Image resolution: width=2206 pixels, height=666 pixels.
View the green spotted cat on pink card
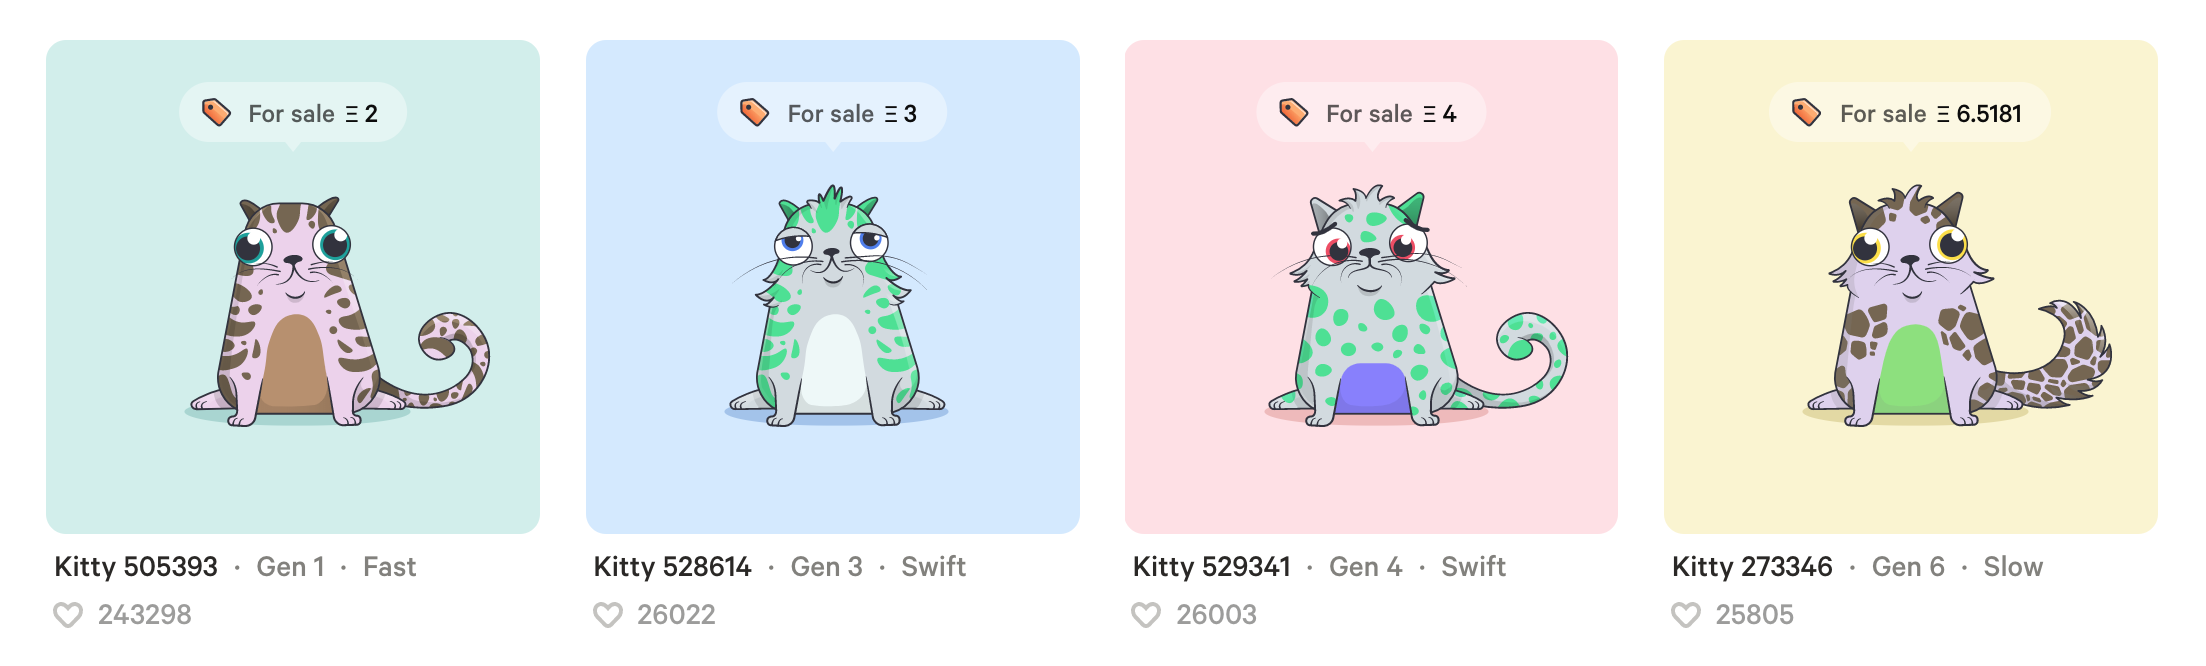tap(1415, 306)
